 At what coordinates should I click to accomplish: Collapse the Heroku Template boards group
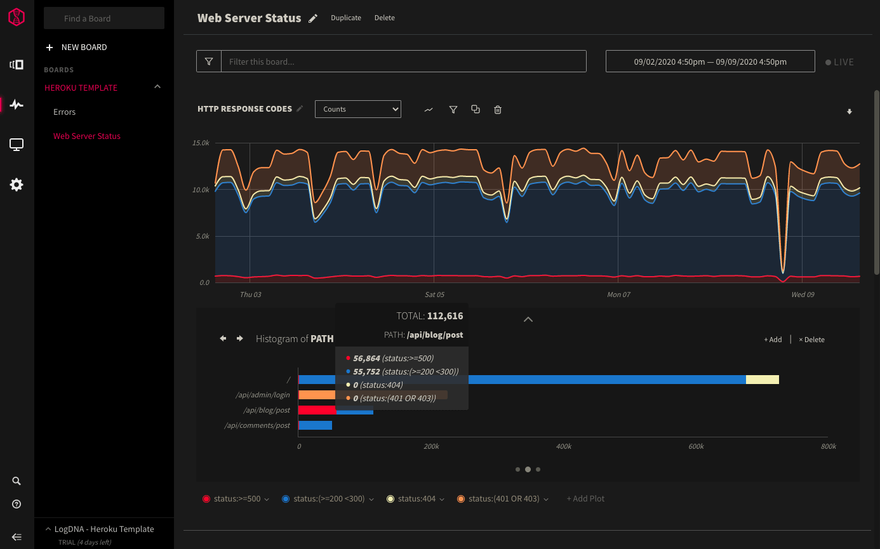[158, 87]
